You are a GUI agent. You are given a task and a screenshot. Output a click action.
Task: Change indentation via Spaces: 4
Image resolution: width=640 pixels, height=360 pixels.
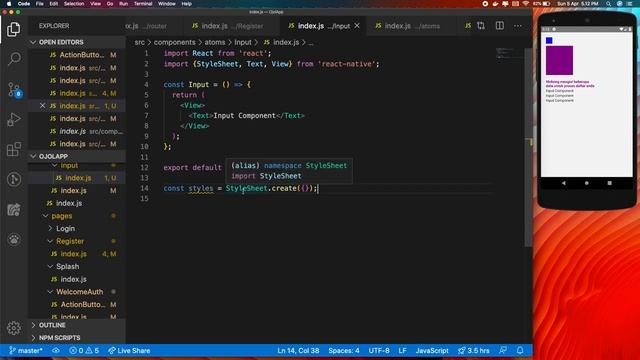tap(344, 351)
